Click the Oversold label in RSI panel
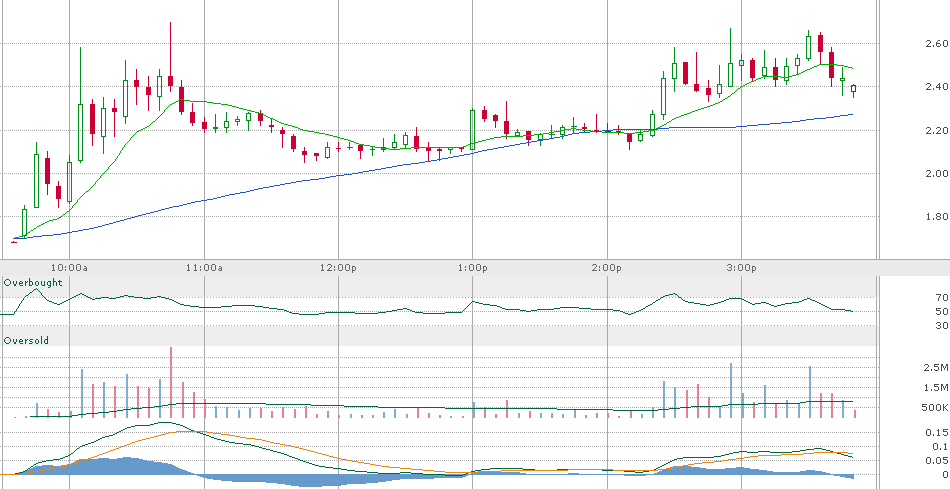 click(26, 341)
